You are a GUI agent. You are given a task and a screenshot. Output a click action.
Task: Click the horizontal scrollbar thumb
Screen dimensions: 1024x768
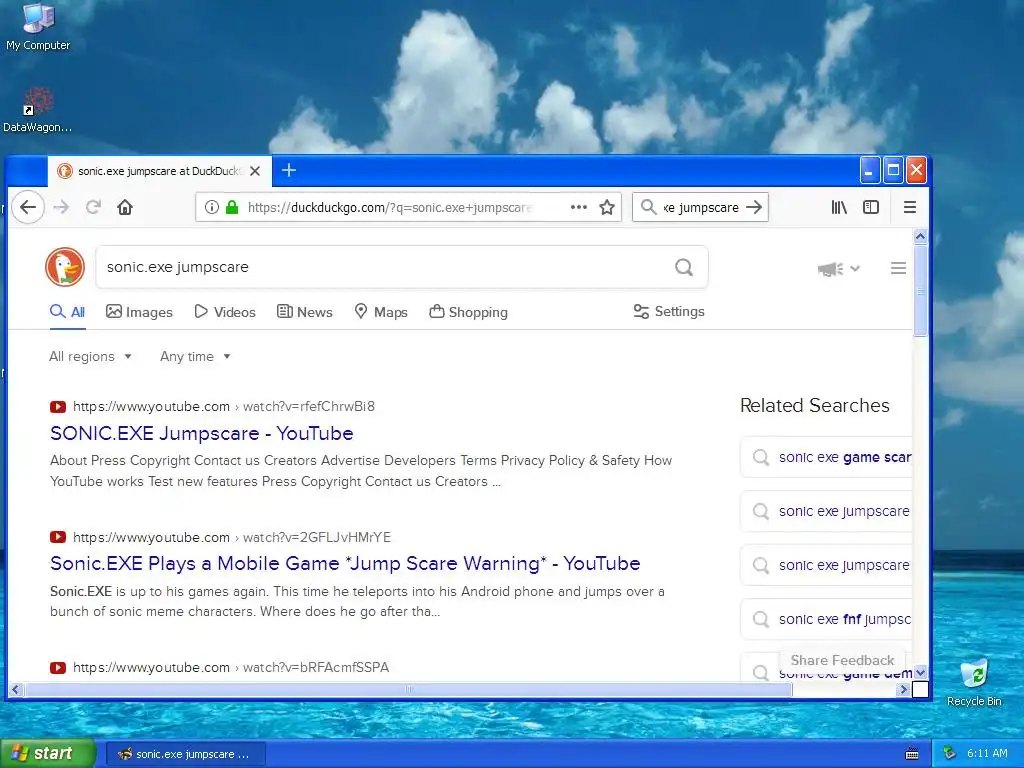click(409, 689)
